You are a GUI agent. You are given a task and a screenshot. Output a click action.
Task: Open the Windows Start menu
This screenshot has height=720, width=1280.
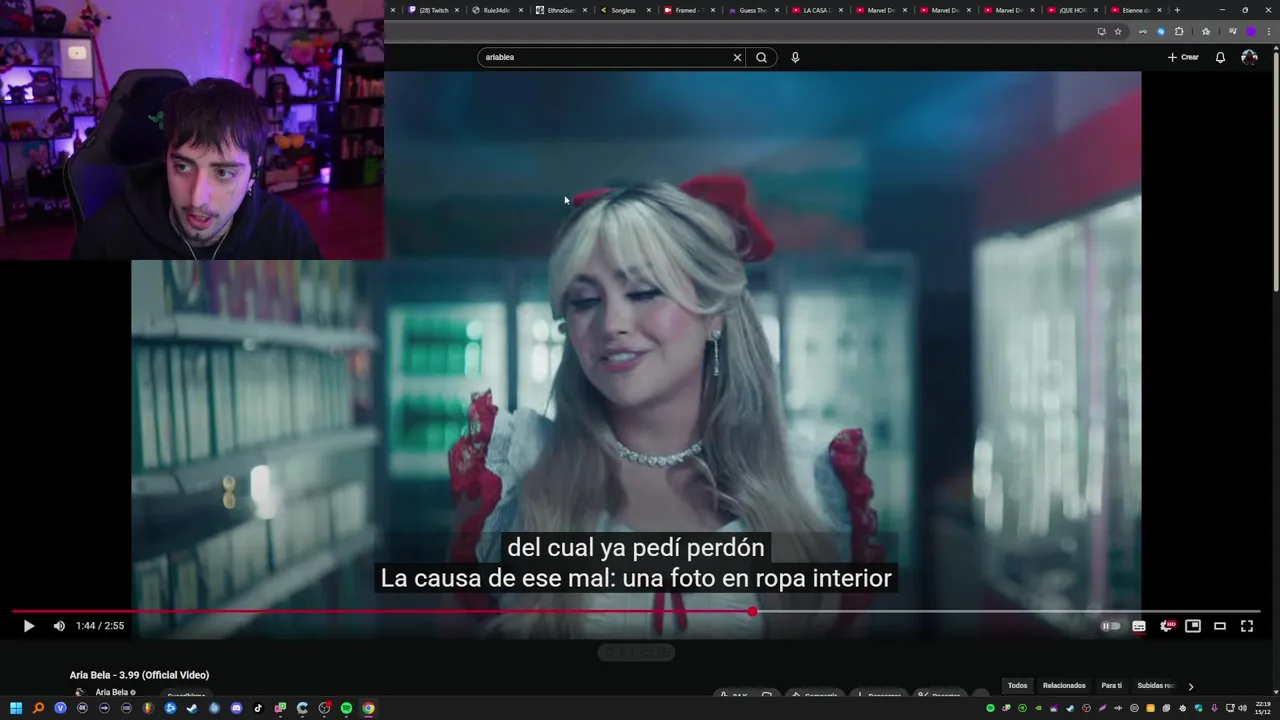(16, 708)
